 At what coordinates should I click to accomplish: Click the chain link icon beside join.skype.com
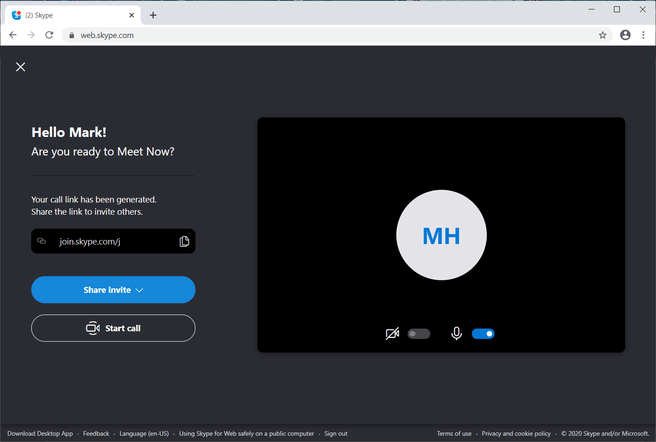point(41,241)
